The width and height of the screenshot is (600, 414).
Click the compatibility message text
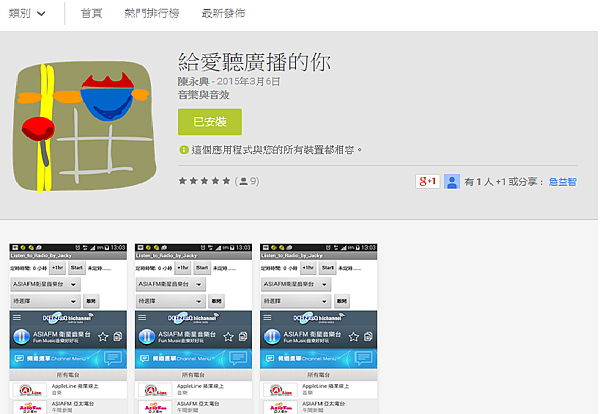tap(276, 150)
